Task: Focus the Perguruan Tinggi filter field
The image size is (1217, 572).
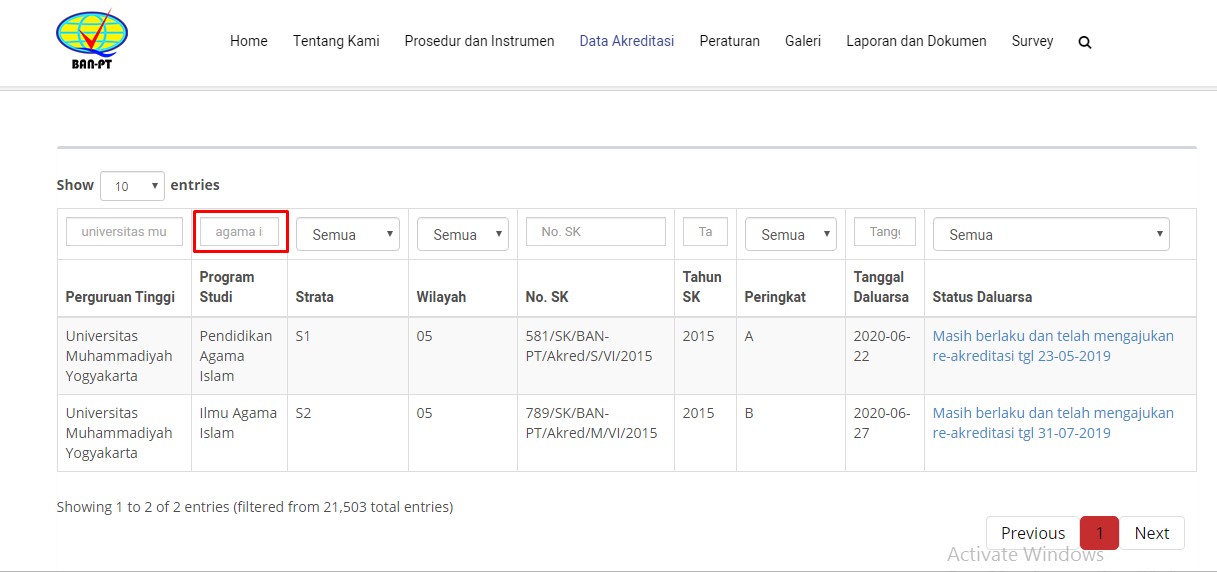Action: [124, 231]
